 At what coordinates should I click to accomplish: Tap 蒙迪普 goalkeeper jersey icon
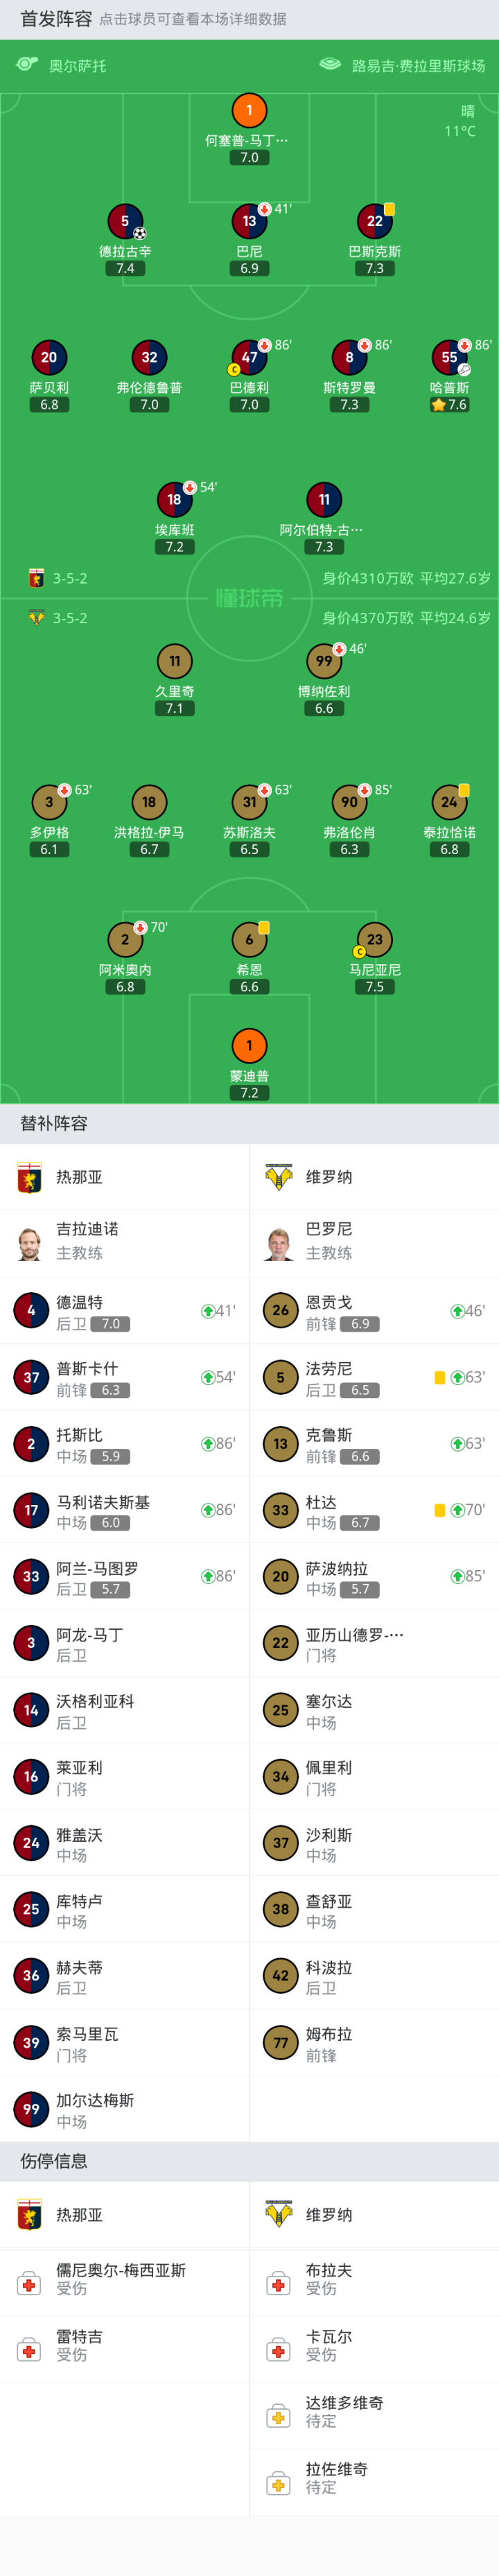click(x=249, y=1046)
